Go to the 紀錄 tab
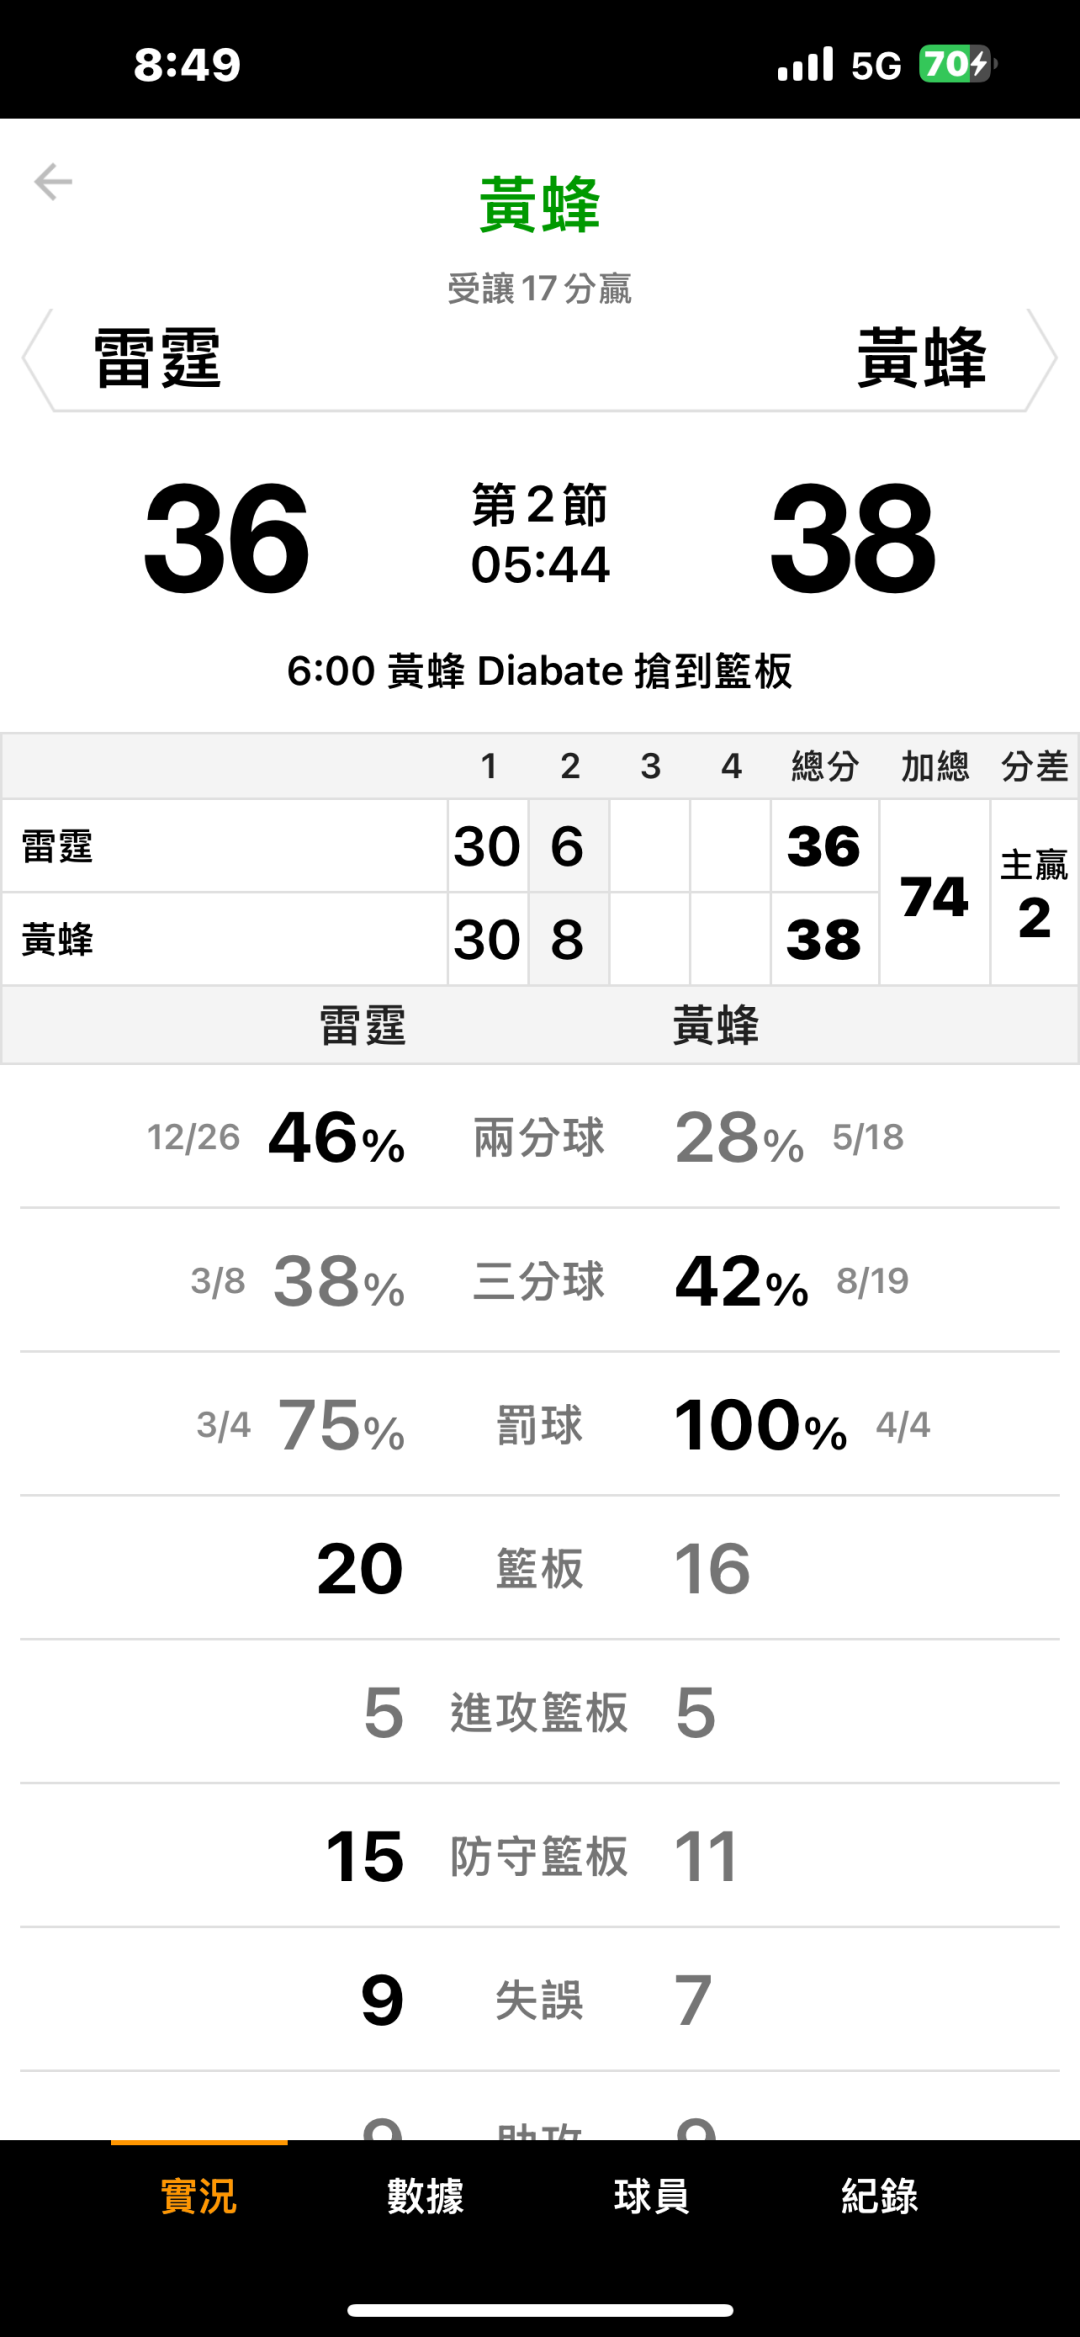Viewport: 1080px width, 2337px height. [x=879, y=2197]
